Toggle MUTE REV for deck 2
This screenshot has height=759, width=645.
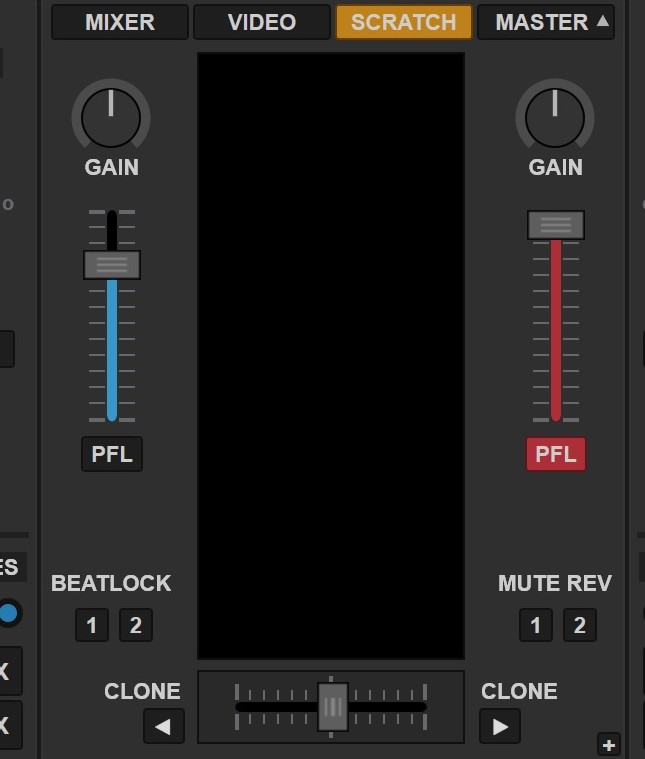click(580, 625)
